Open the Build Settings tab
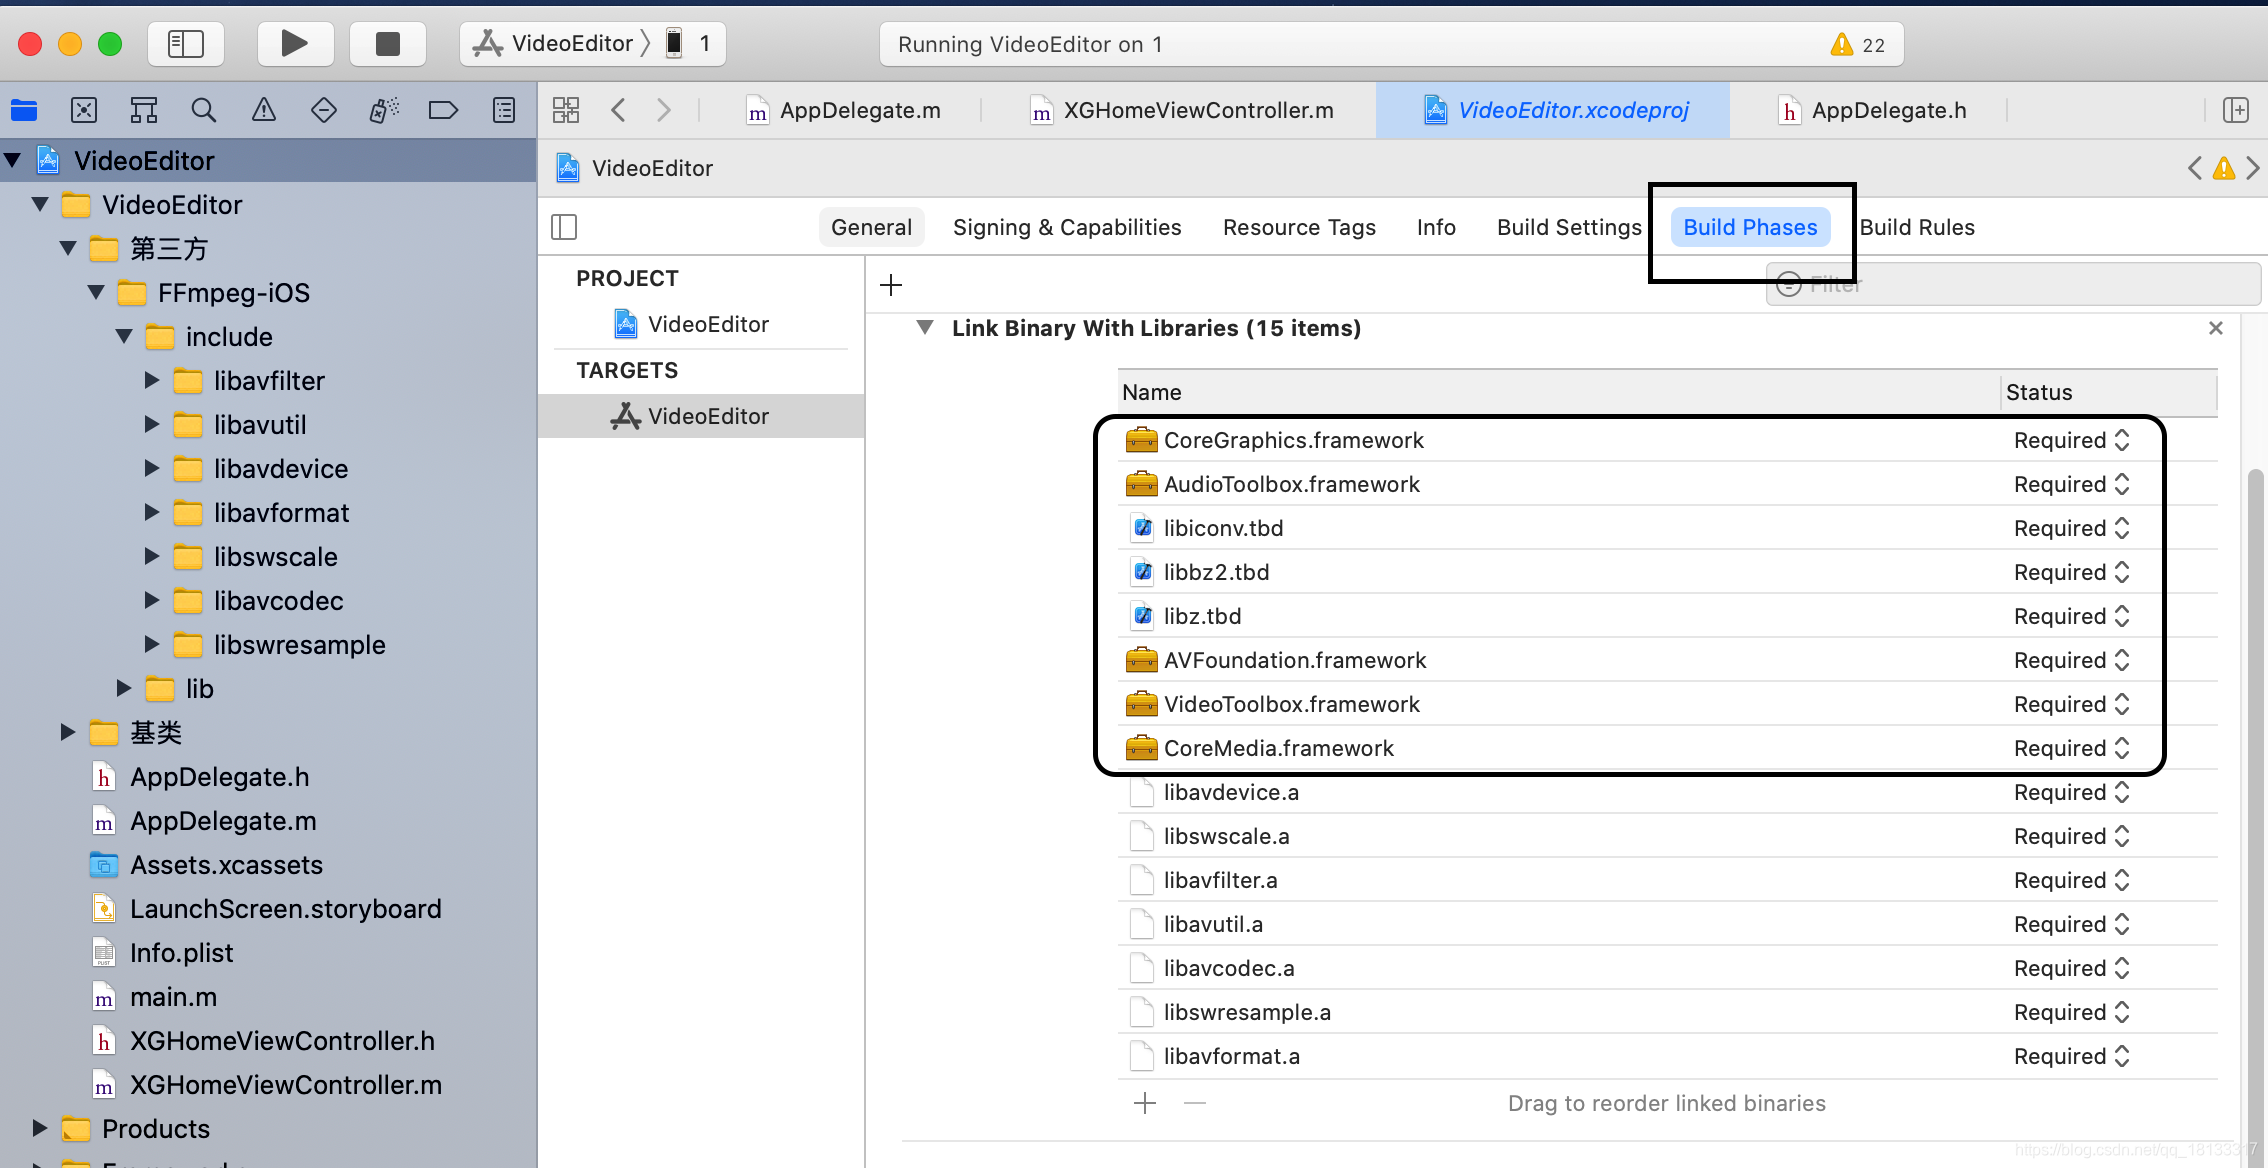Image resolution: width=2268 pixels, height=1168 pixels. pyautogui.click(x=1569, y=227)
